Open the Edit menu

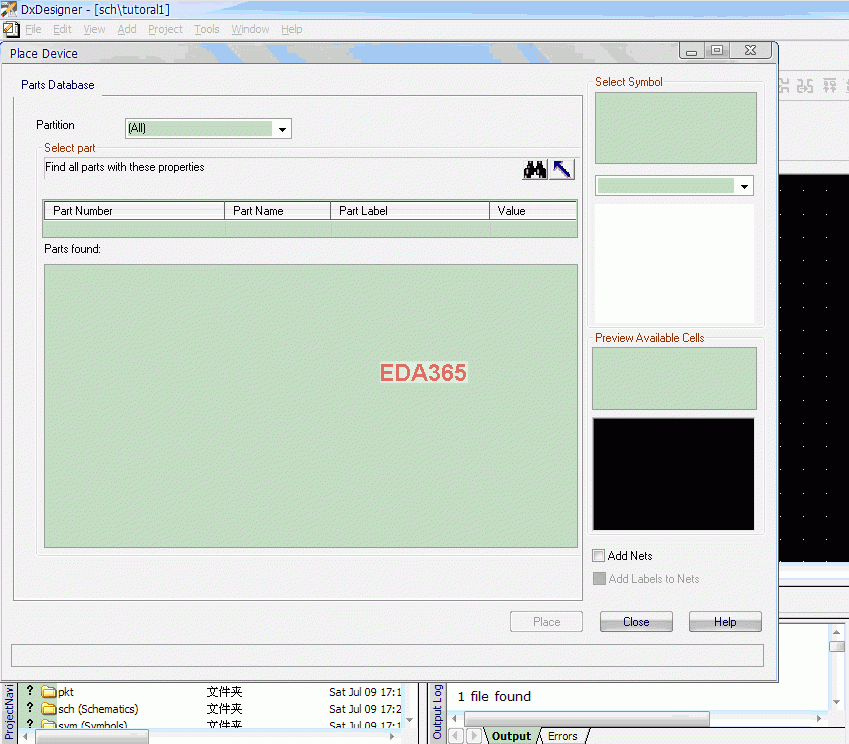(62, 29)
